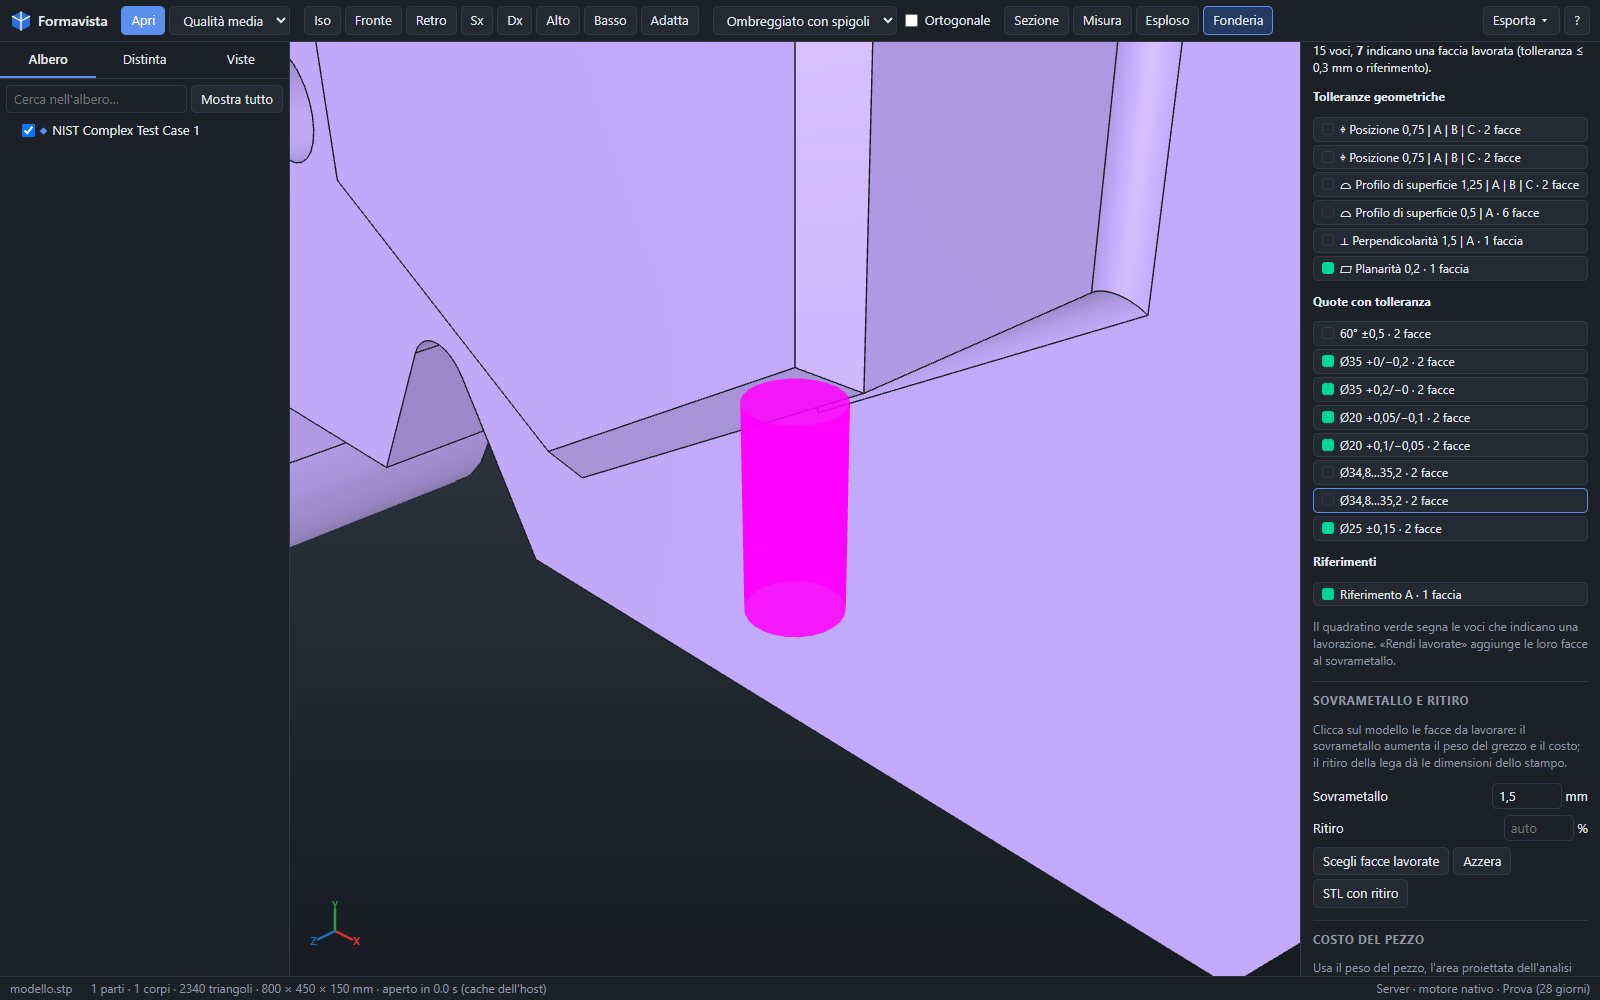Click Adatta to fit the view
This screenshot has width=1600, height=1000.
pyautogui.click(x=669, y=21)
